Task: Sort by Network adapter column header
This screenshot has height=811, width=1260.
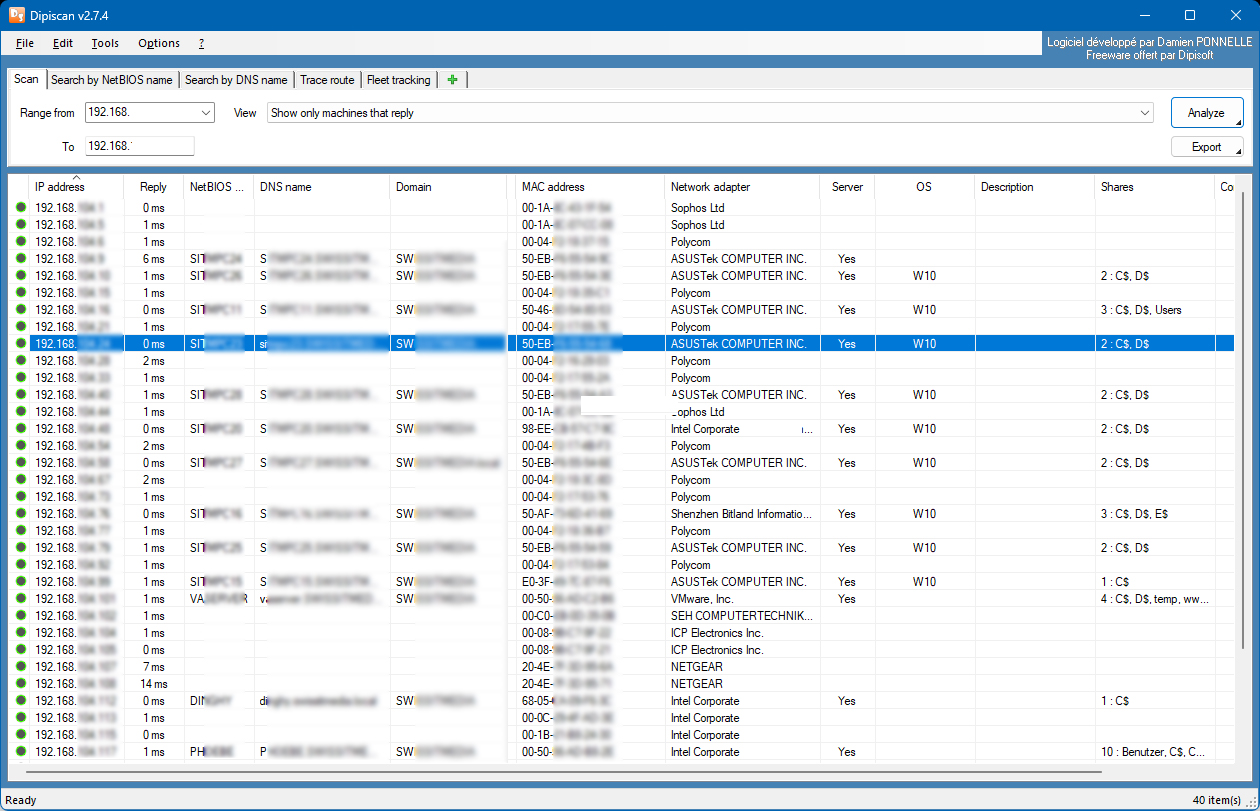Action: (x=742, y=187)
